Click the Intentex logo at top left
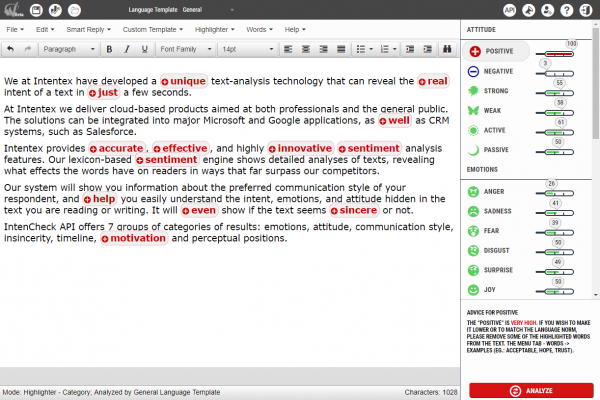 13,10
